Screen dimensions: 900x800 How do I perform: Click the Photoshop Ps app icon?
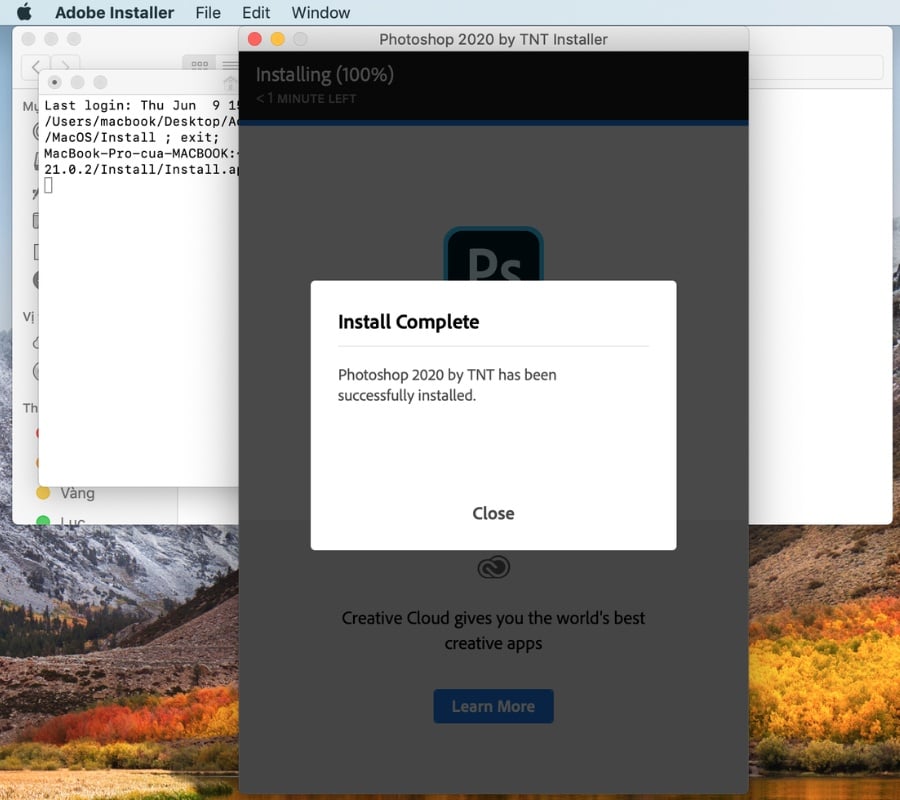point(493,257)
